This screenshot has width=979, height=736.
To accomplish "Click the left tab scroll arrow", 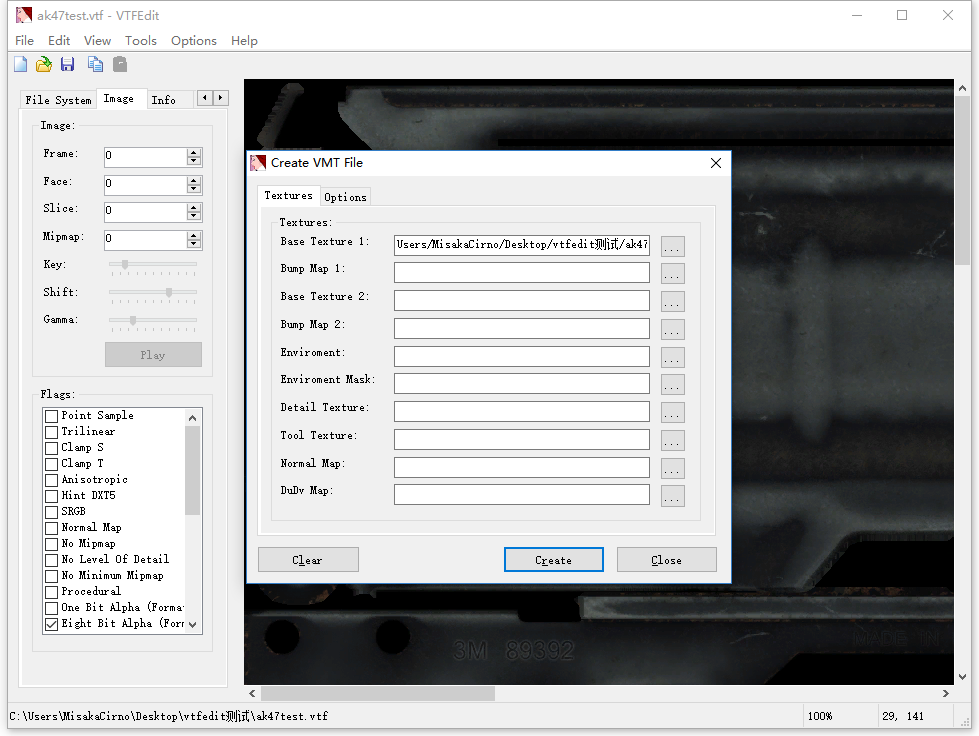I will click(205, 98).
